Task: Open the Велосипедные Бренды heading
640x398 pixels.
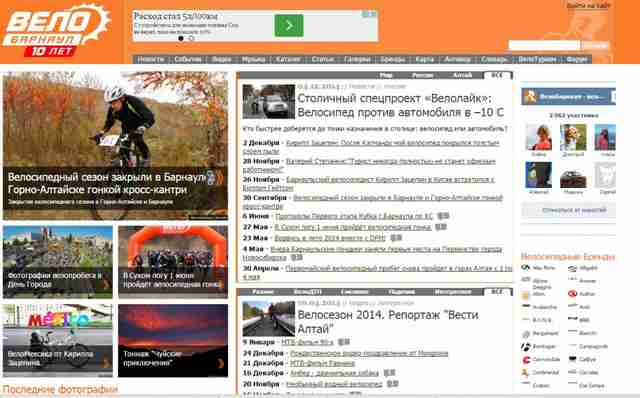Action: coord(568,257)
